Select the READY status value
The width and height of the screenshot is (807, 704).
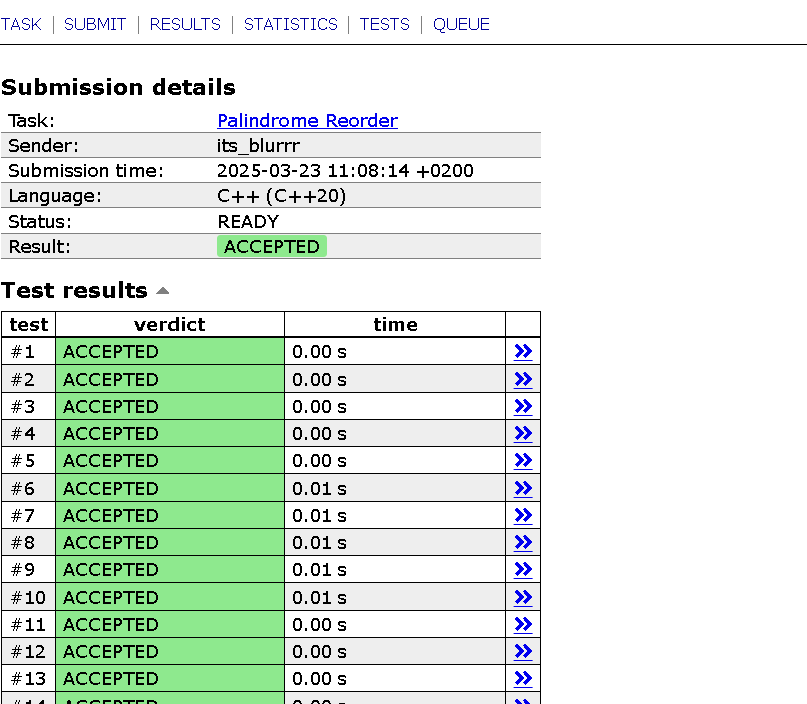(248, 222)
